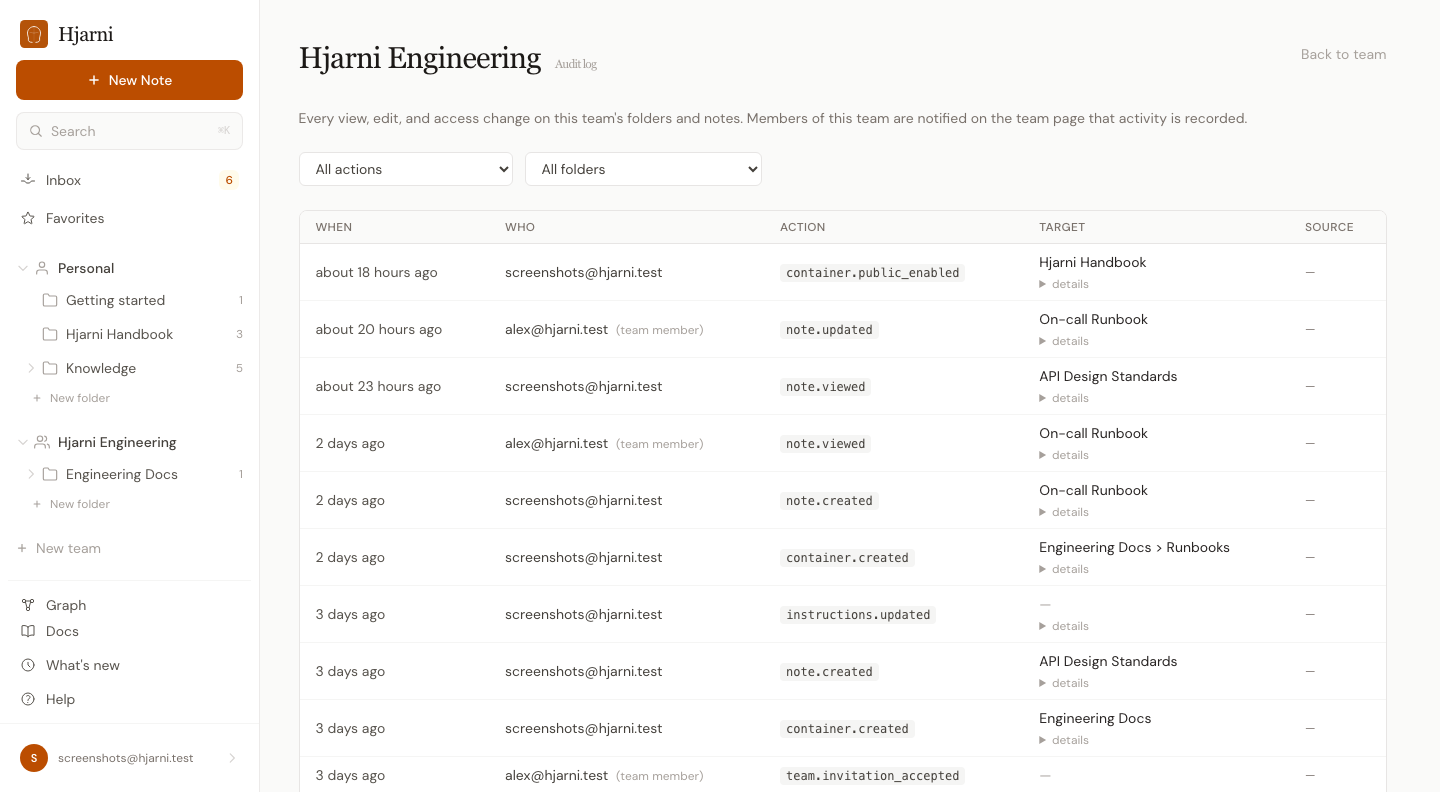This screenshot has height=792, width=1440.
Task: Focus the Search input field
Action: (x=129, y=131)
